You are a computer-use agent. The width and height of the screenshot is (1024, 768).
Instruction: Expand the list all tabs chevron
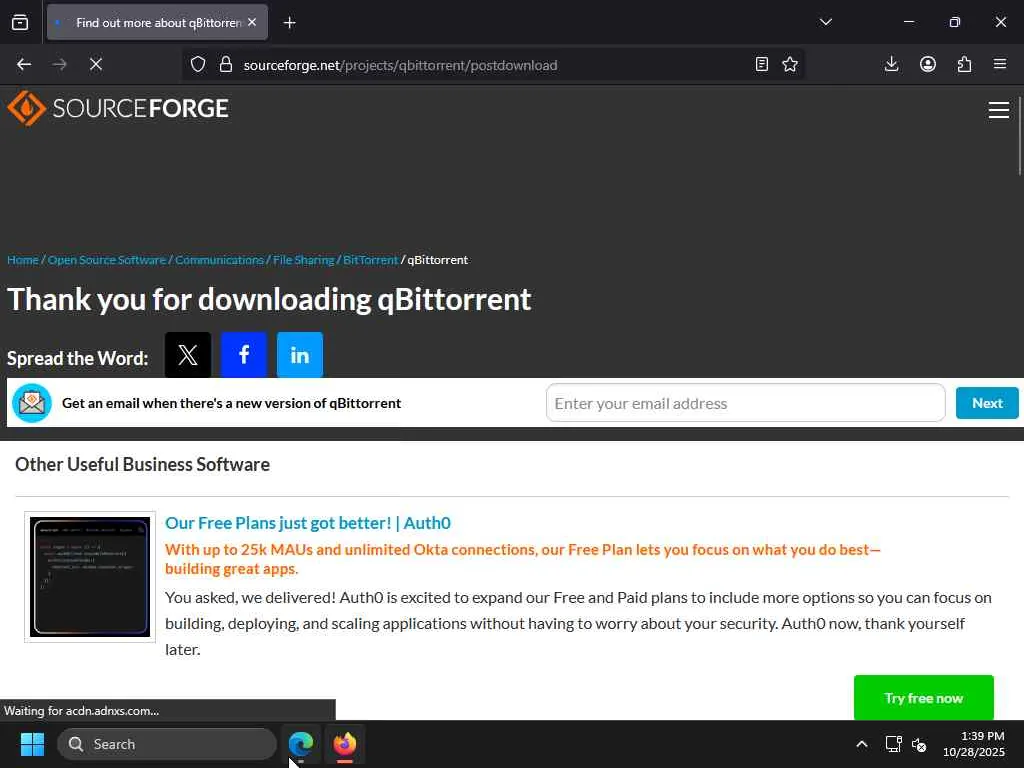pos(825,22)
